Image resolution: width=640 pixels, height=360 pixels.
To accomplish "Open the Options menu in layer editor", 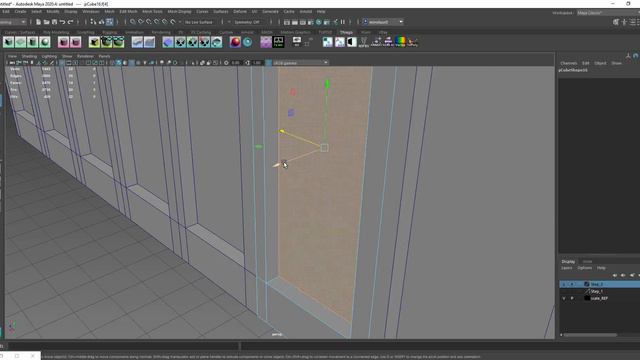I will (x=584, y=268).
